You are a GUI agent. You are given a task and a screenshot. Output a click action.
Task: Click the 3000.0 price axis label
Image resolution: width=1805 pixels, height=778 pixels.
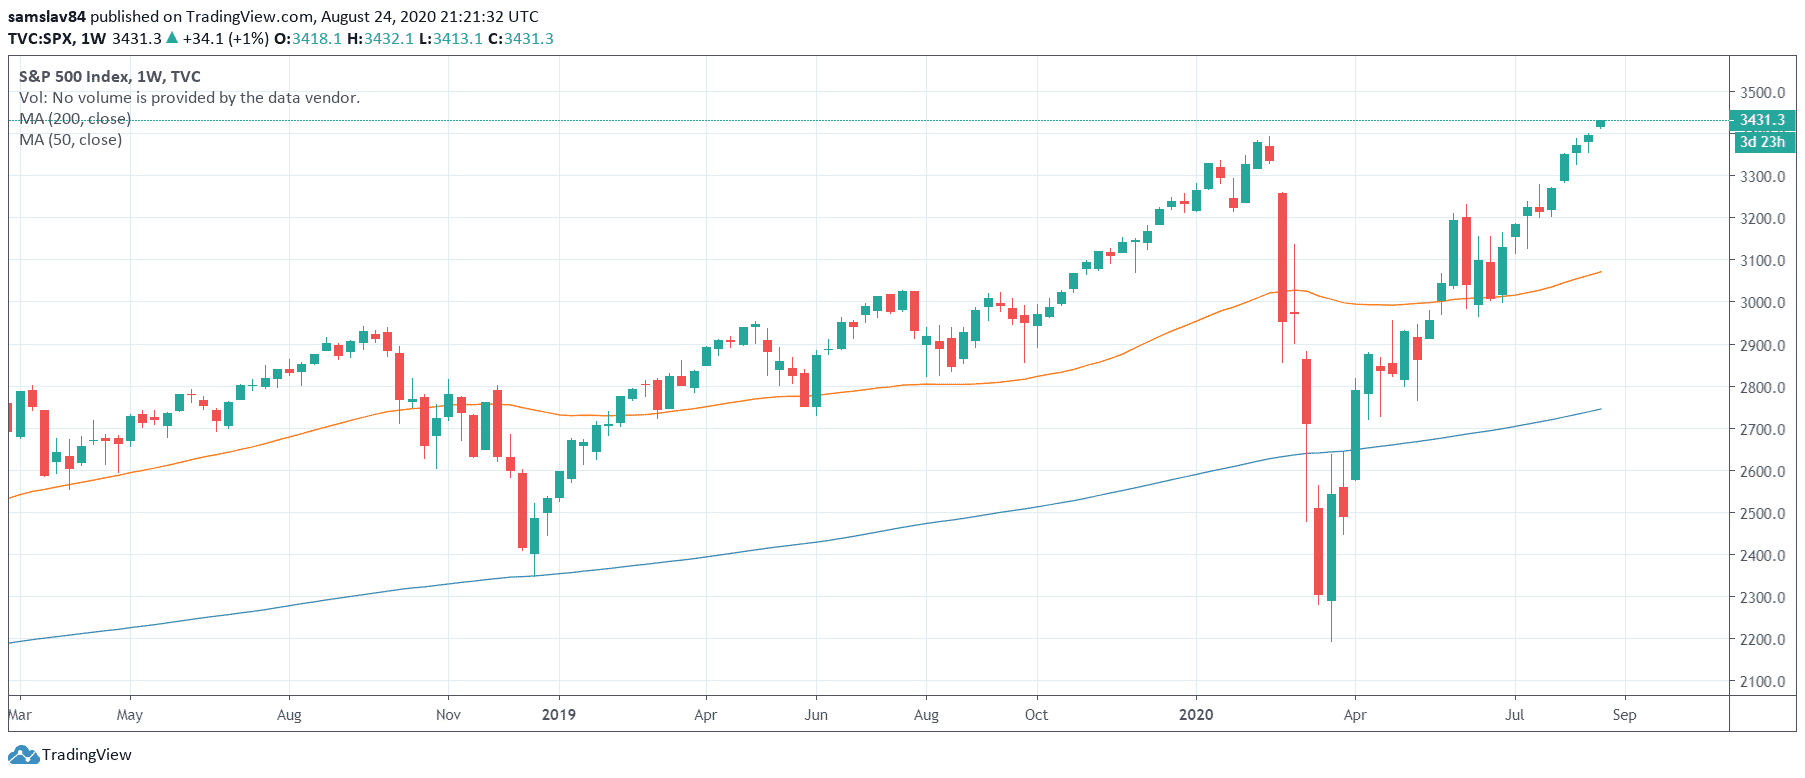1762,303
